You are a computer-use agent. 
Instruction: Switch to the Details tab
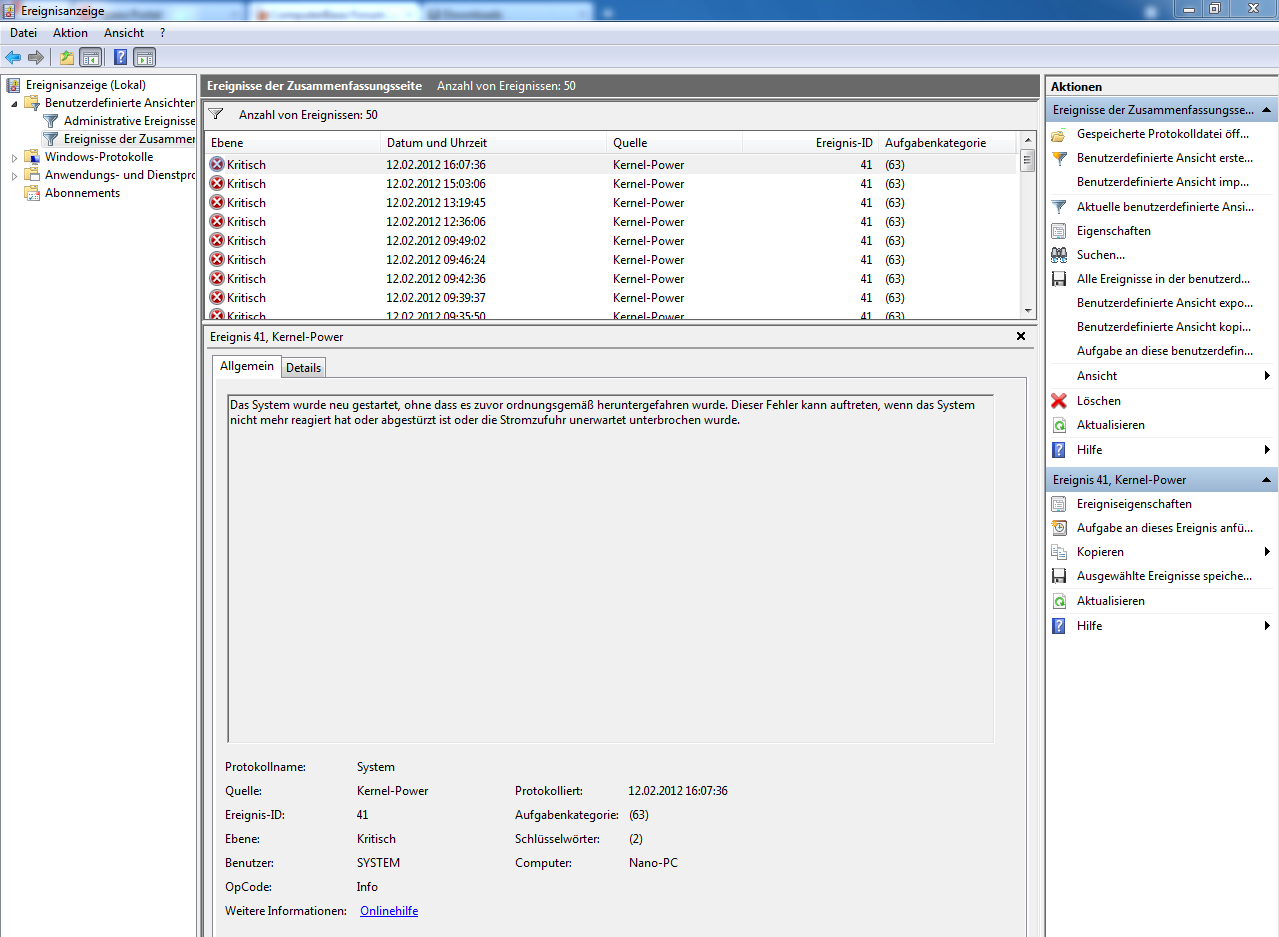[x=303, y=368]
